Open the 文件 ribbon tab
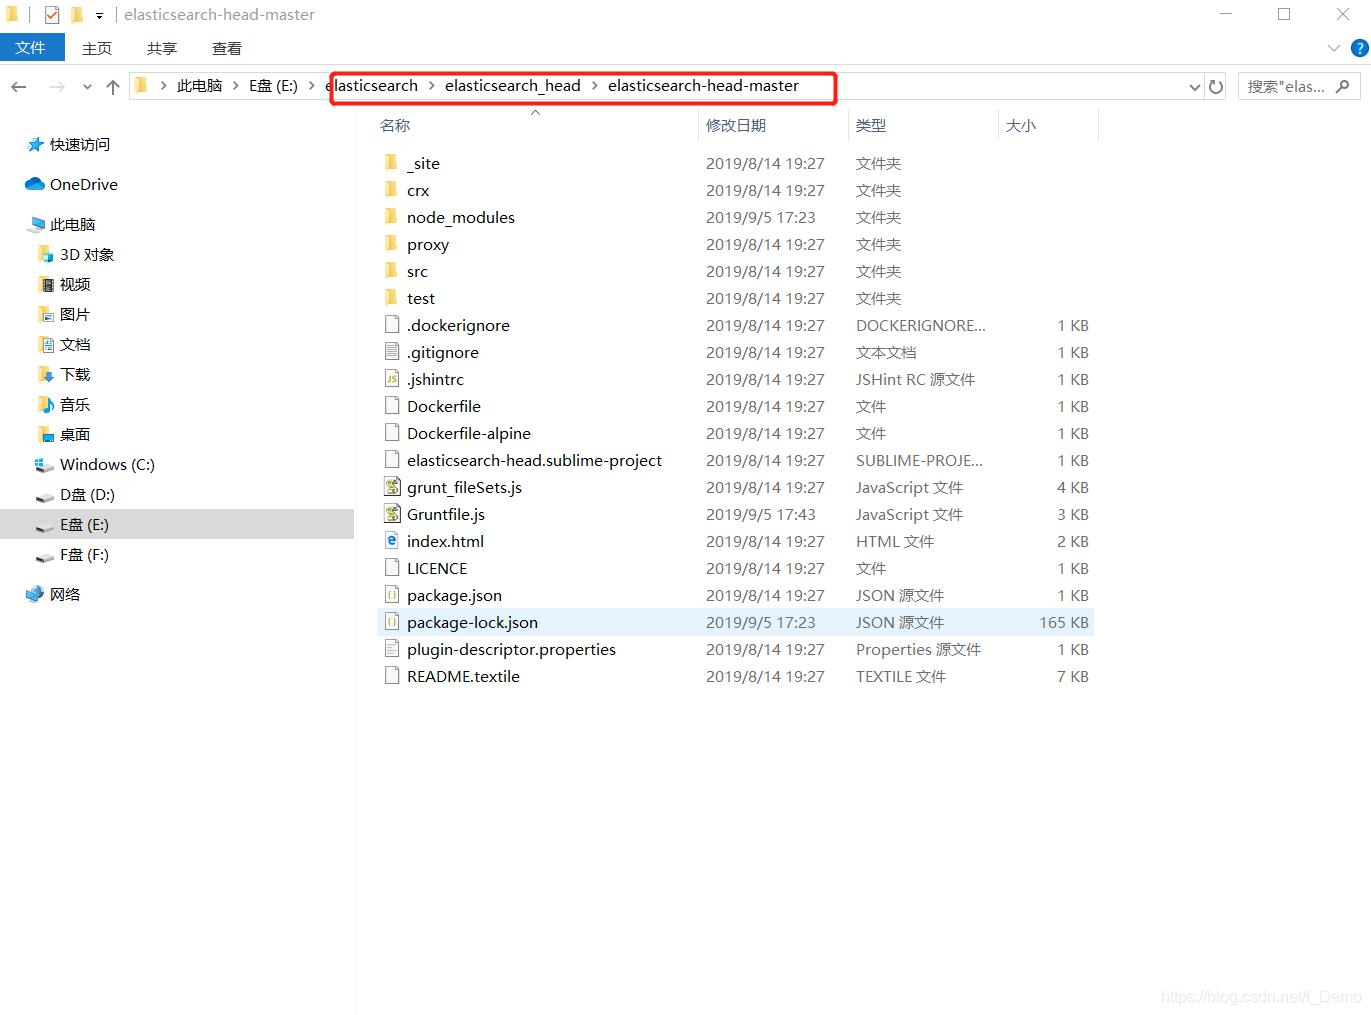1371x1015 pixels. point(32,47)
